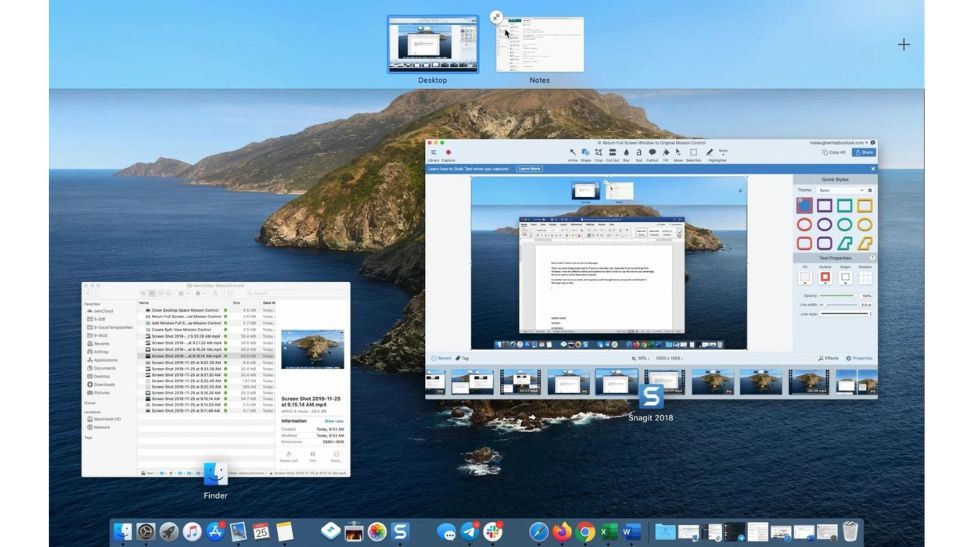973x547 pixels.
Task: Select the Text tool in Snagit
Action: pos(639,154)
